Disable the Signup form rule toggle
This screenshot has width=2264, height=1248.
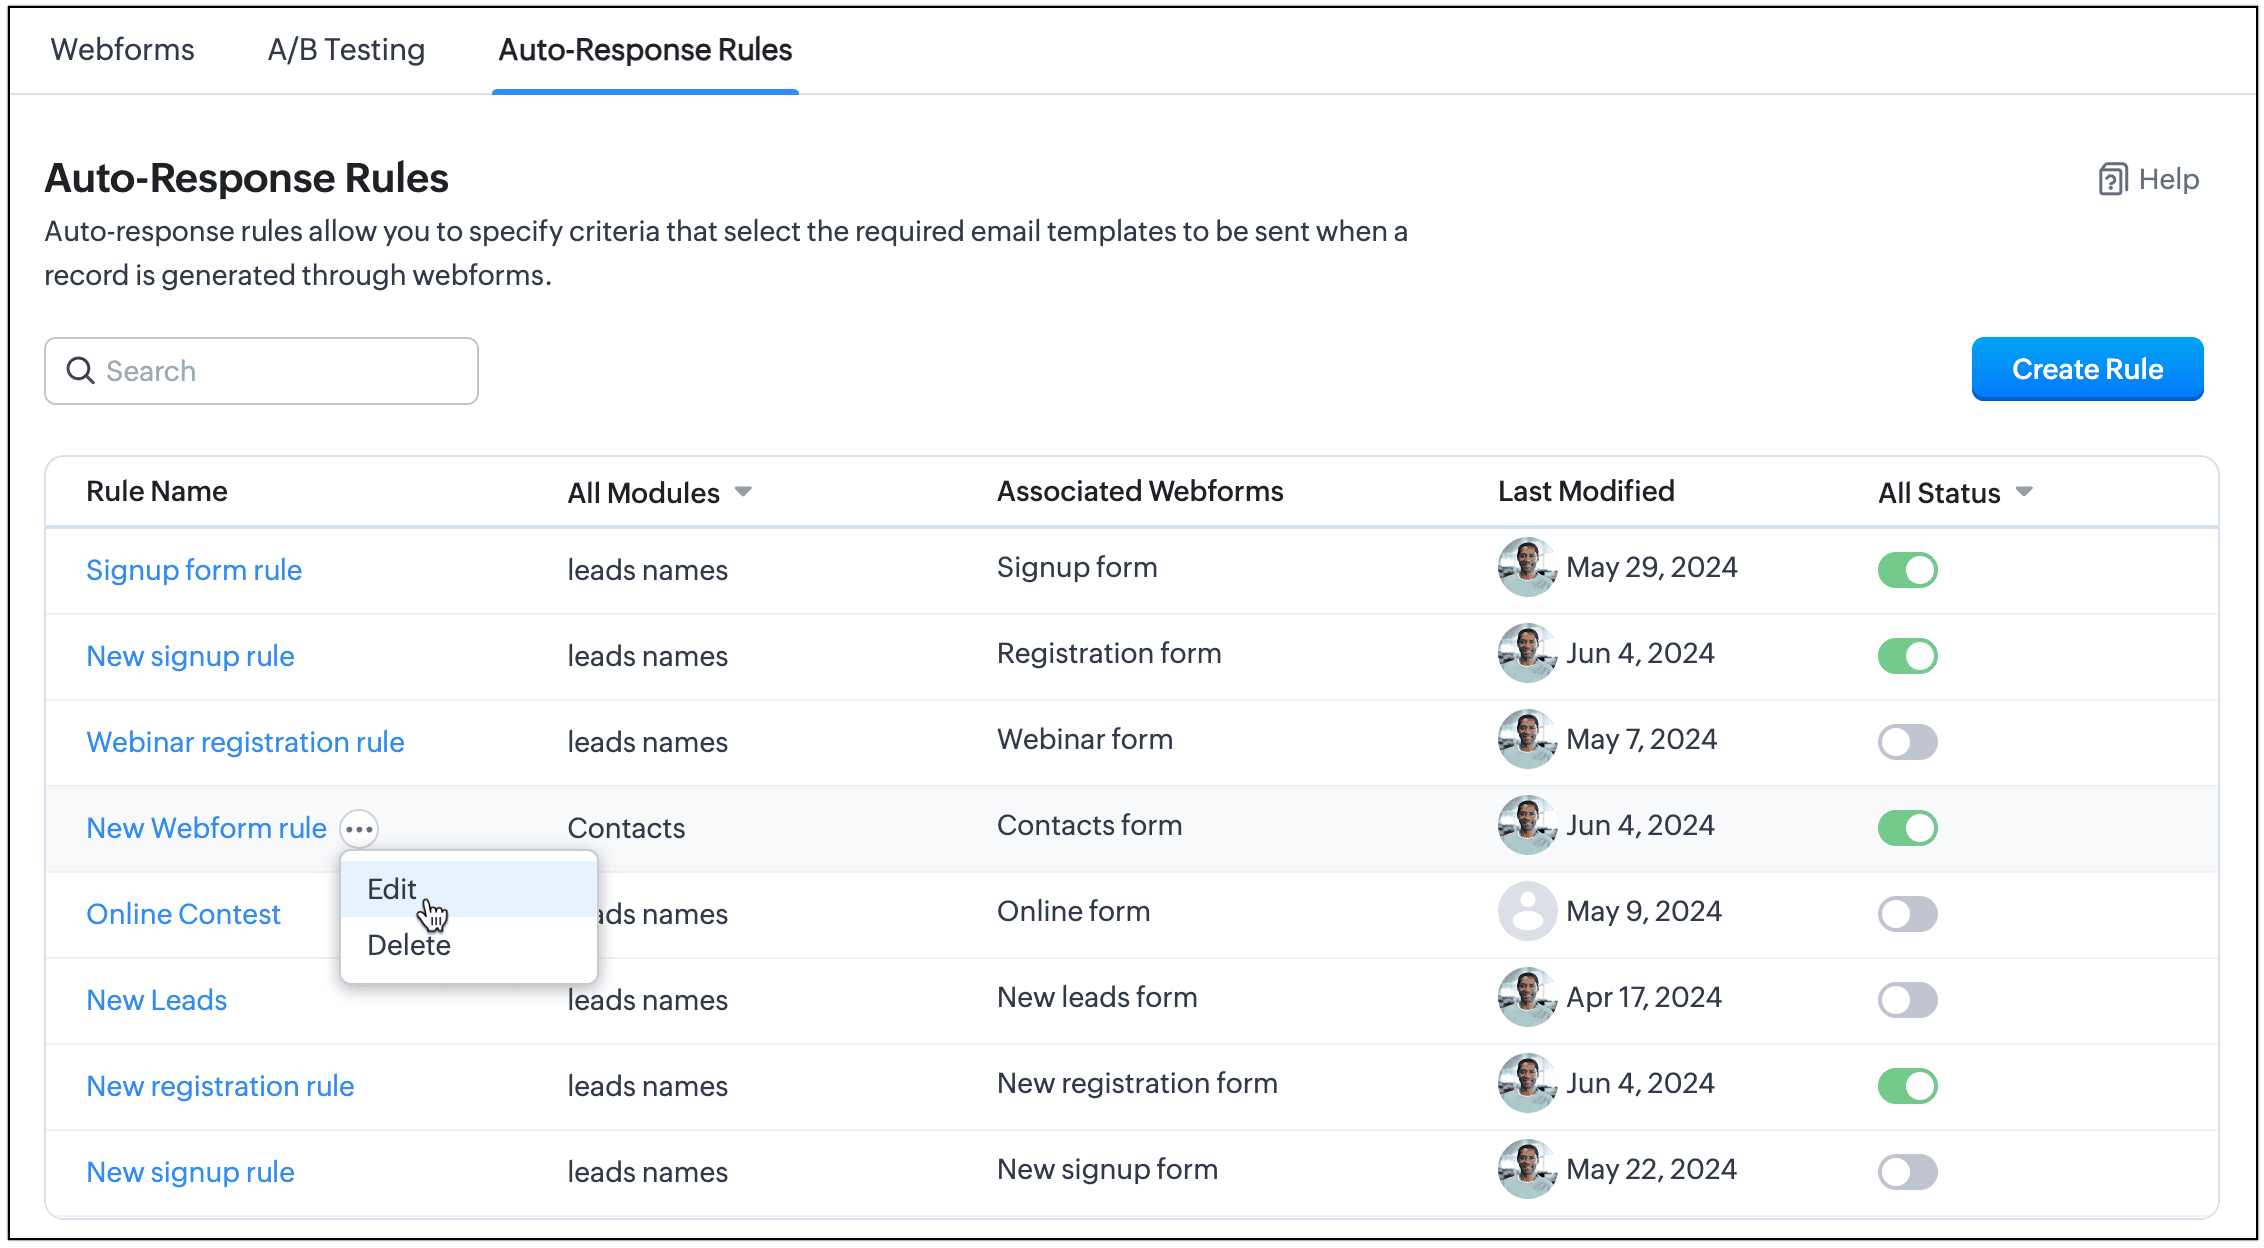coord(1907,570)
